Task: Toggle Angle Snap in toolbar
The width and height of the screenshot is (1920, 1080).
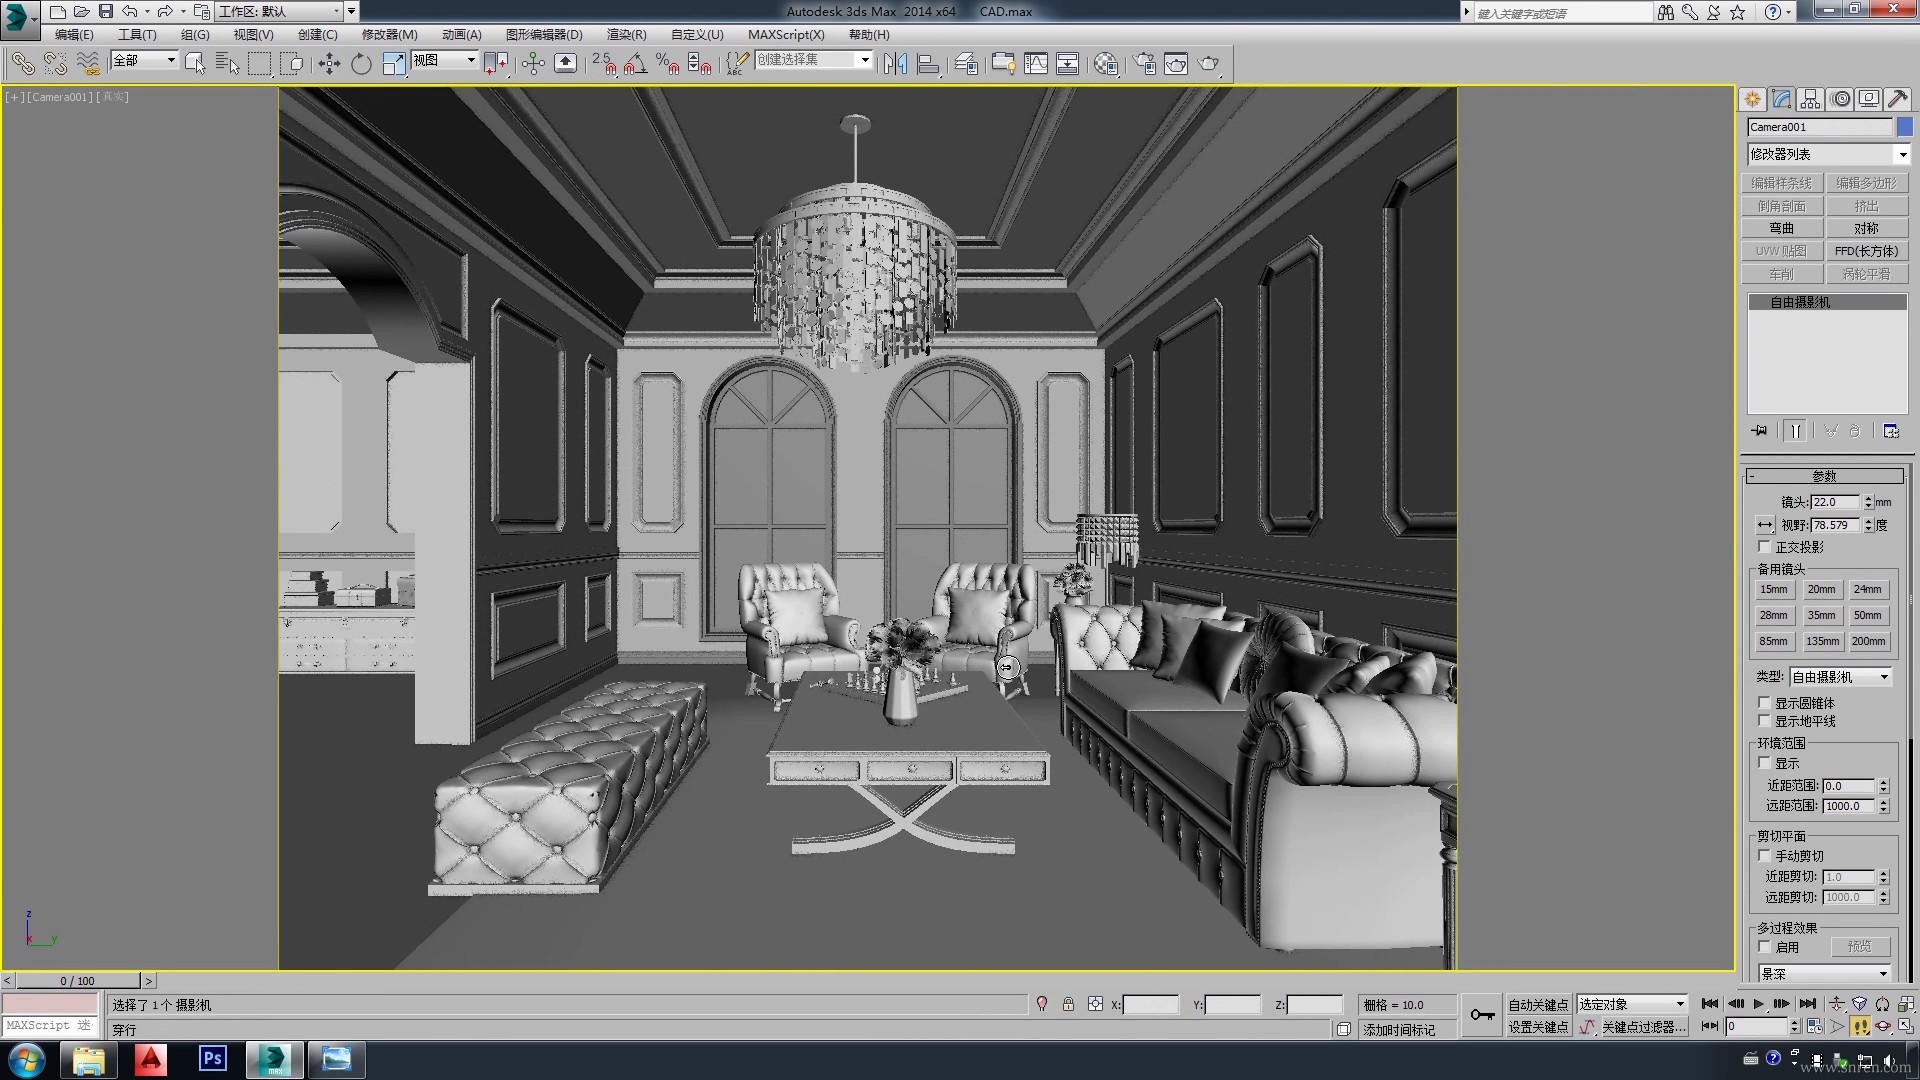Action: click(635, 64)
